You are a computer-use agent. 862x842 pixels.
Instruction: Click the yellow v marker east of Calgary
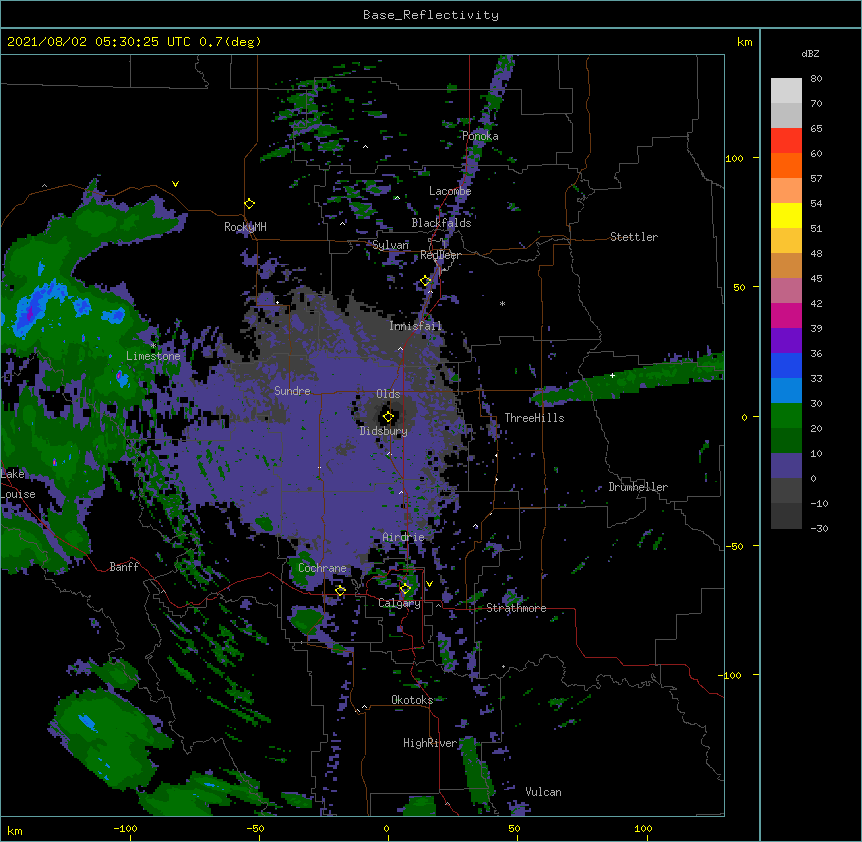[x=429, y=584]
